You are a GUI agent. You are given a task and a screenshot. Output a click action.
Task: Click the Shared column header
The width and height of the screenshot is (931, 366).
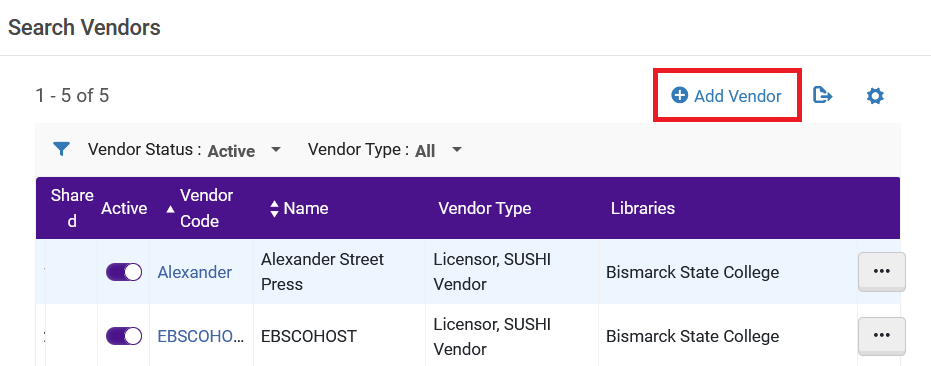pyautogui.click(x=72, y=209)
